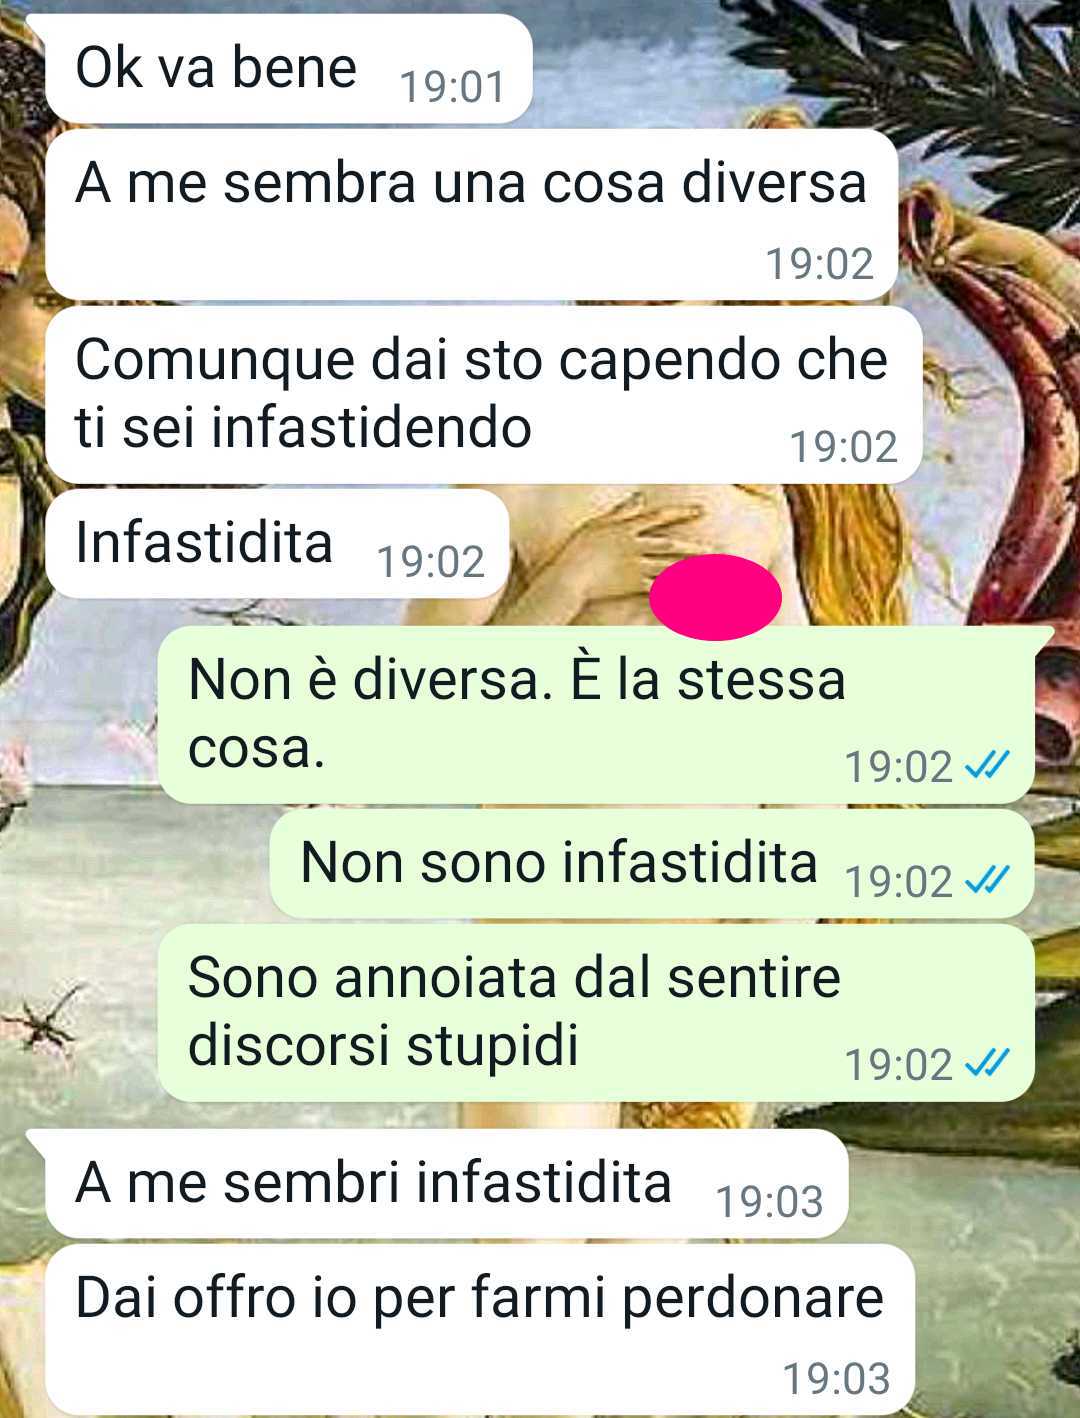Viewport: 1080px width, 1418px height.
Task: Click the 19:02 timestamp next to "ti sei infastidendo"
Action: (x=844, y=447)
